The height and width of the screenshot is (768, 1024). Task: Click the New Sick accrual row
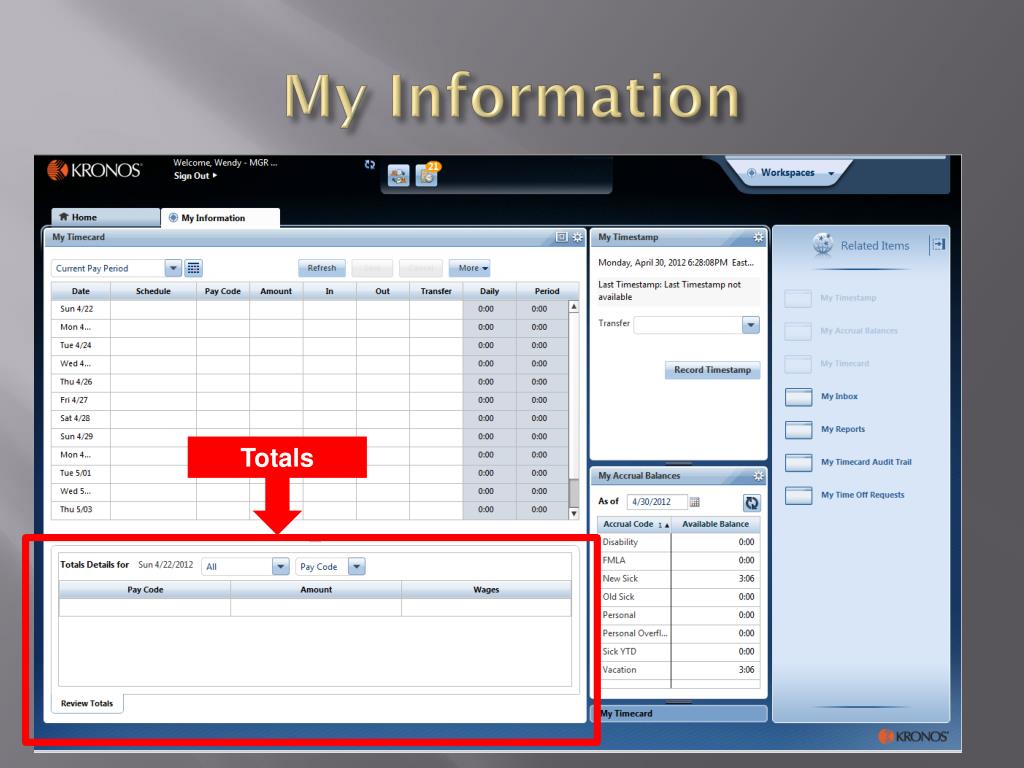pos(679,579)
